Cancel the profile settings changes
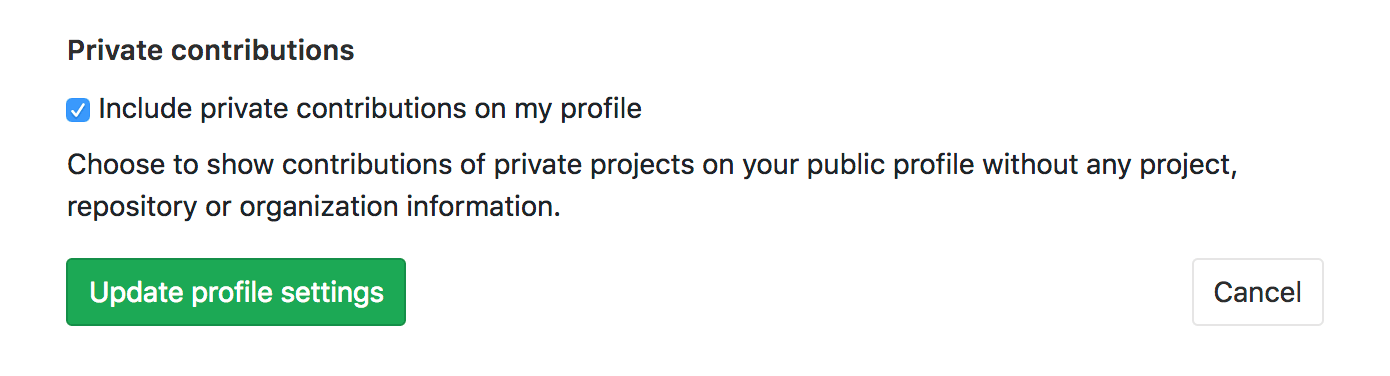 click(1257, 292)
